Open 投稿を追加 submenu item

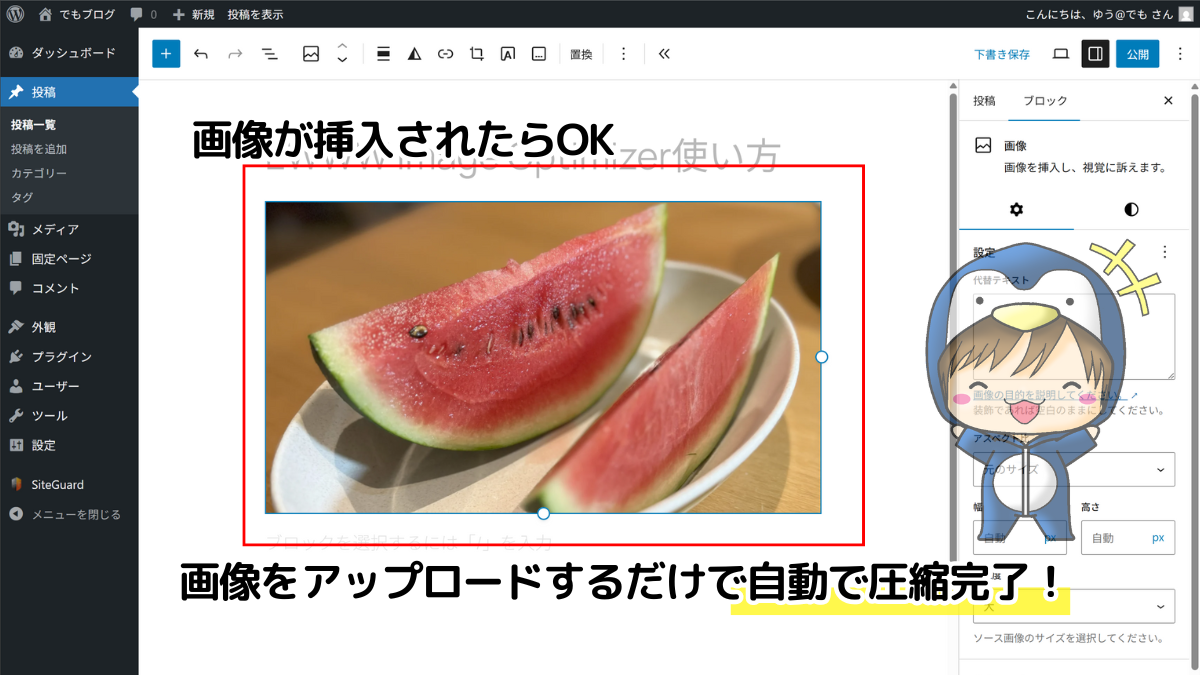point(39,149)
